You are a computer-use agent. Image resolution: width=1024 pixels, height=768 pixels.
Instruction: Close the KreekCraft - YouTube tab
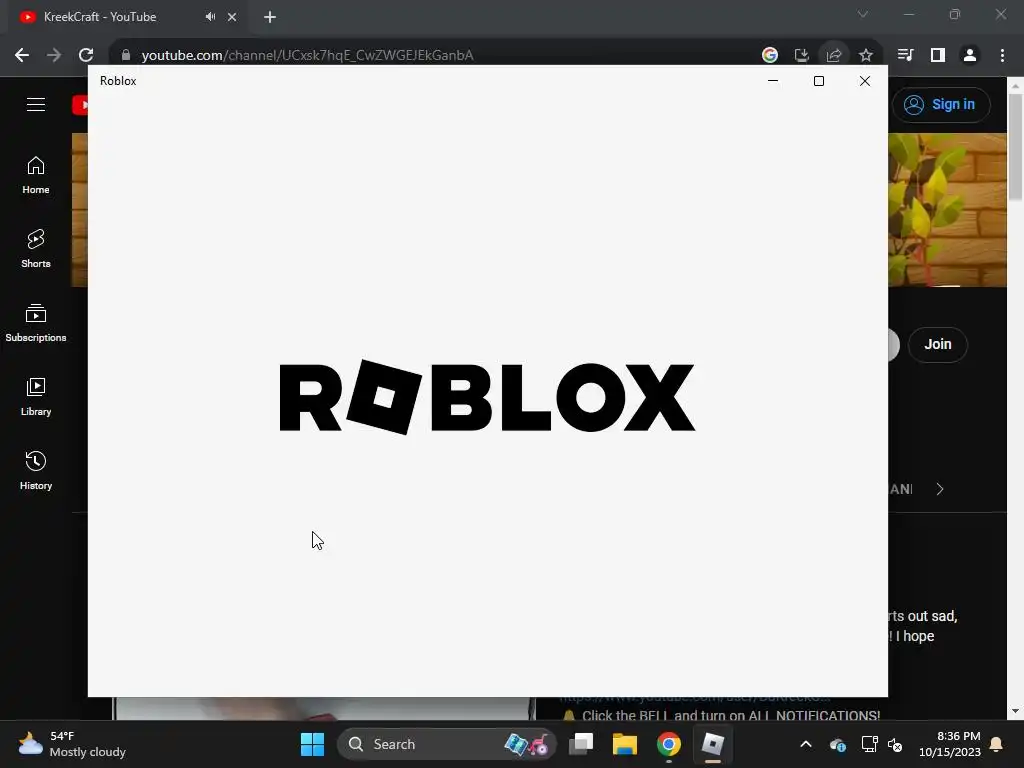(232, 17)
